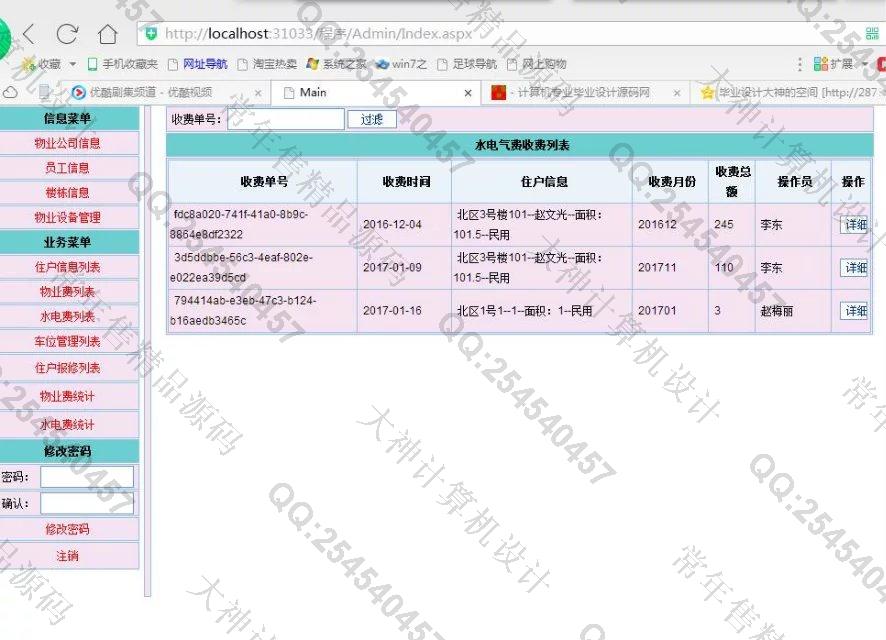Close the 优酷剧集频道 tab

tap(258, 93)
